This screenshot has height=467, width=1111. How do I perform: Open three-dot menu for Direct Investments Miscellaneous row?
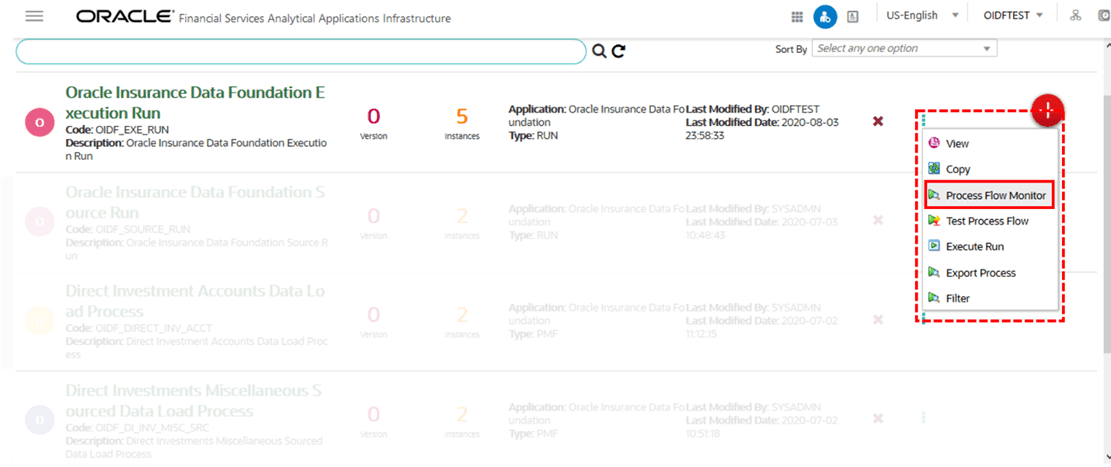pos(923,418)
